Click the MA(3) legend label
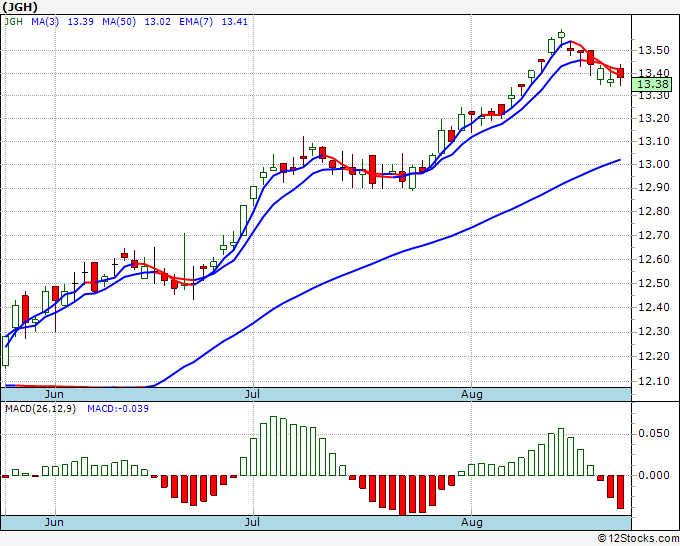Screen dimensions: 680x546 pyautogui.click(x=45, y=22)
